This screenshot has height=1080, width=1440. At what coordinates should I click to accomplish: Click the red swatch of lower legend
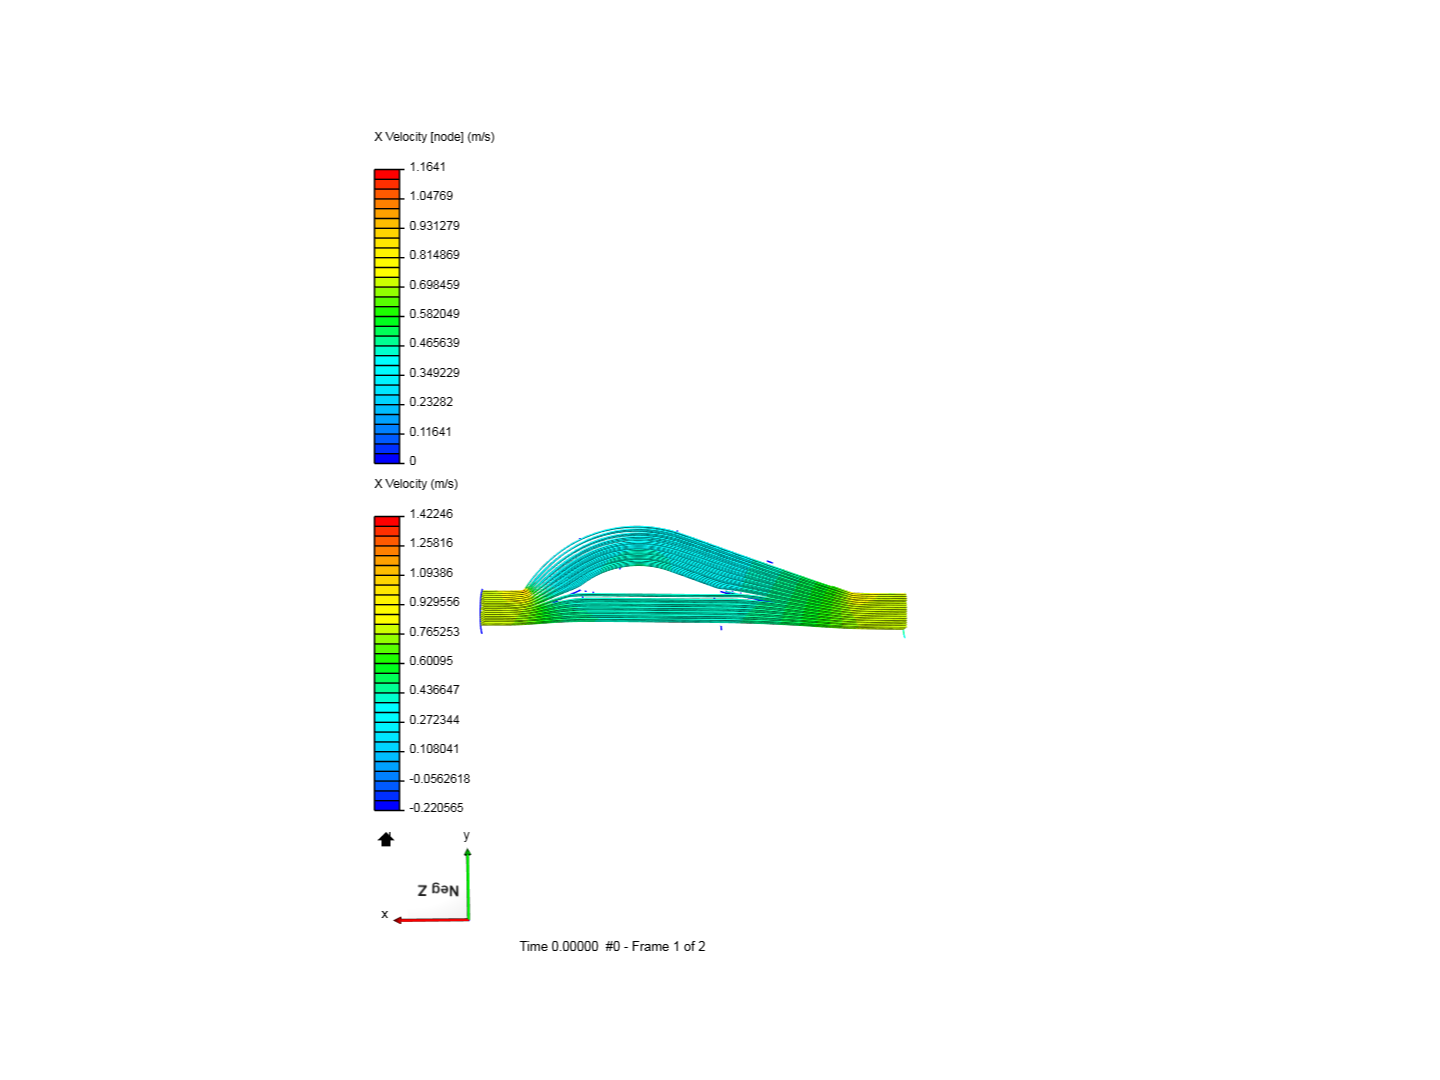click(x=387, y=522)
